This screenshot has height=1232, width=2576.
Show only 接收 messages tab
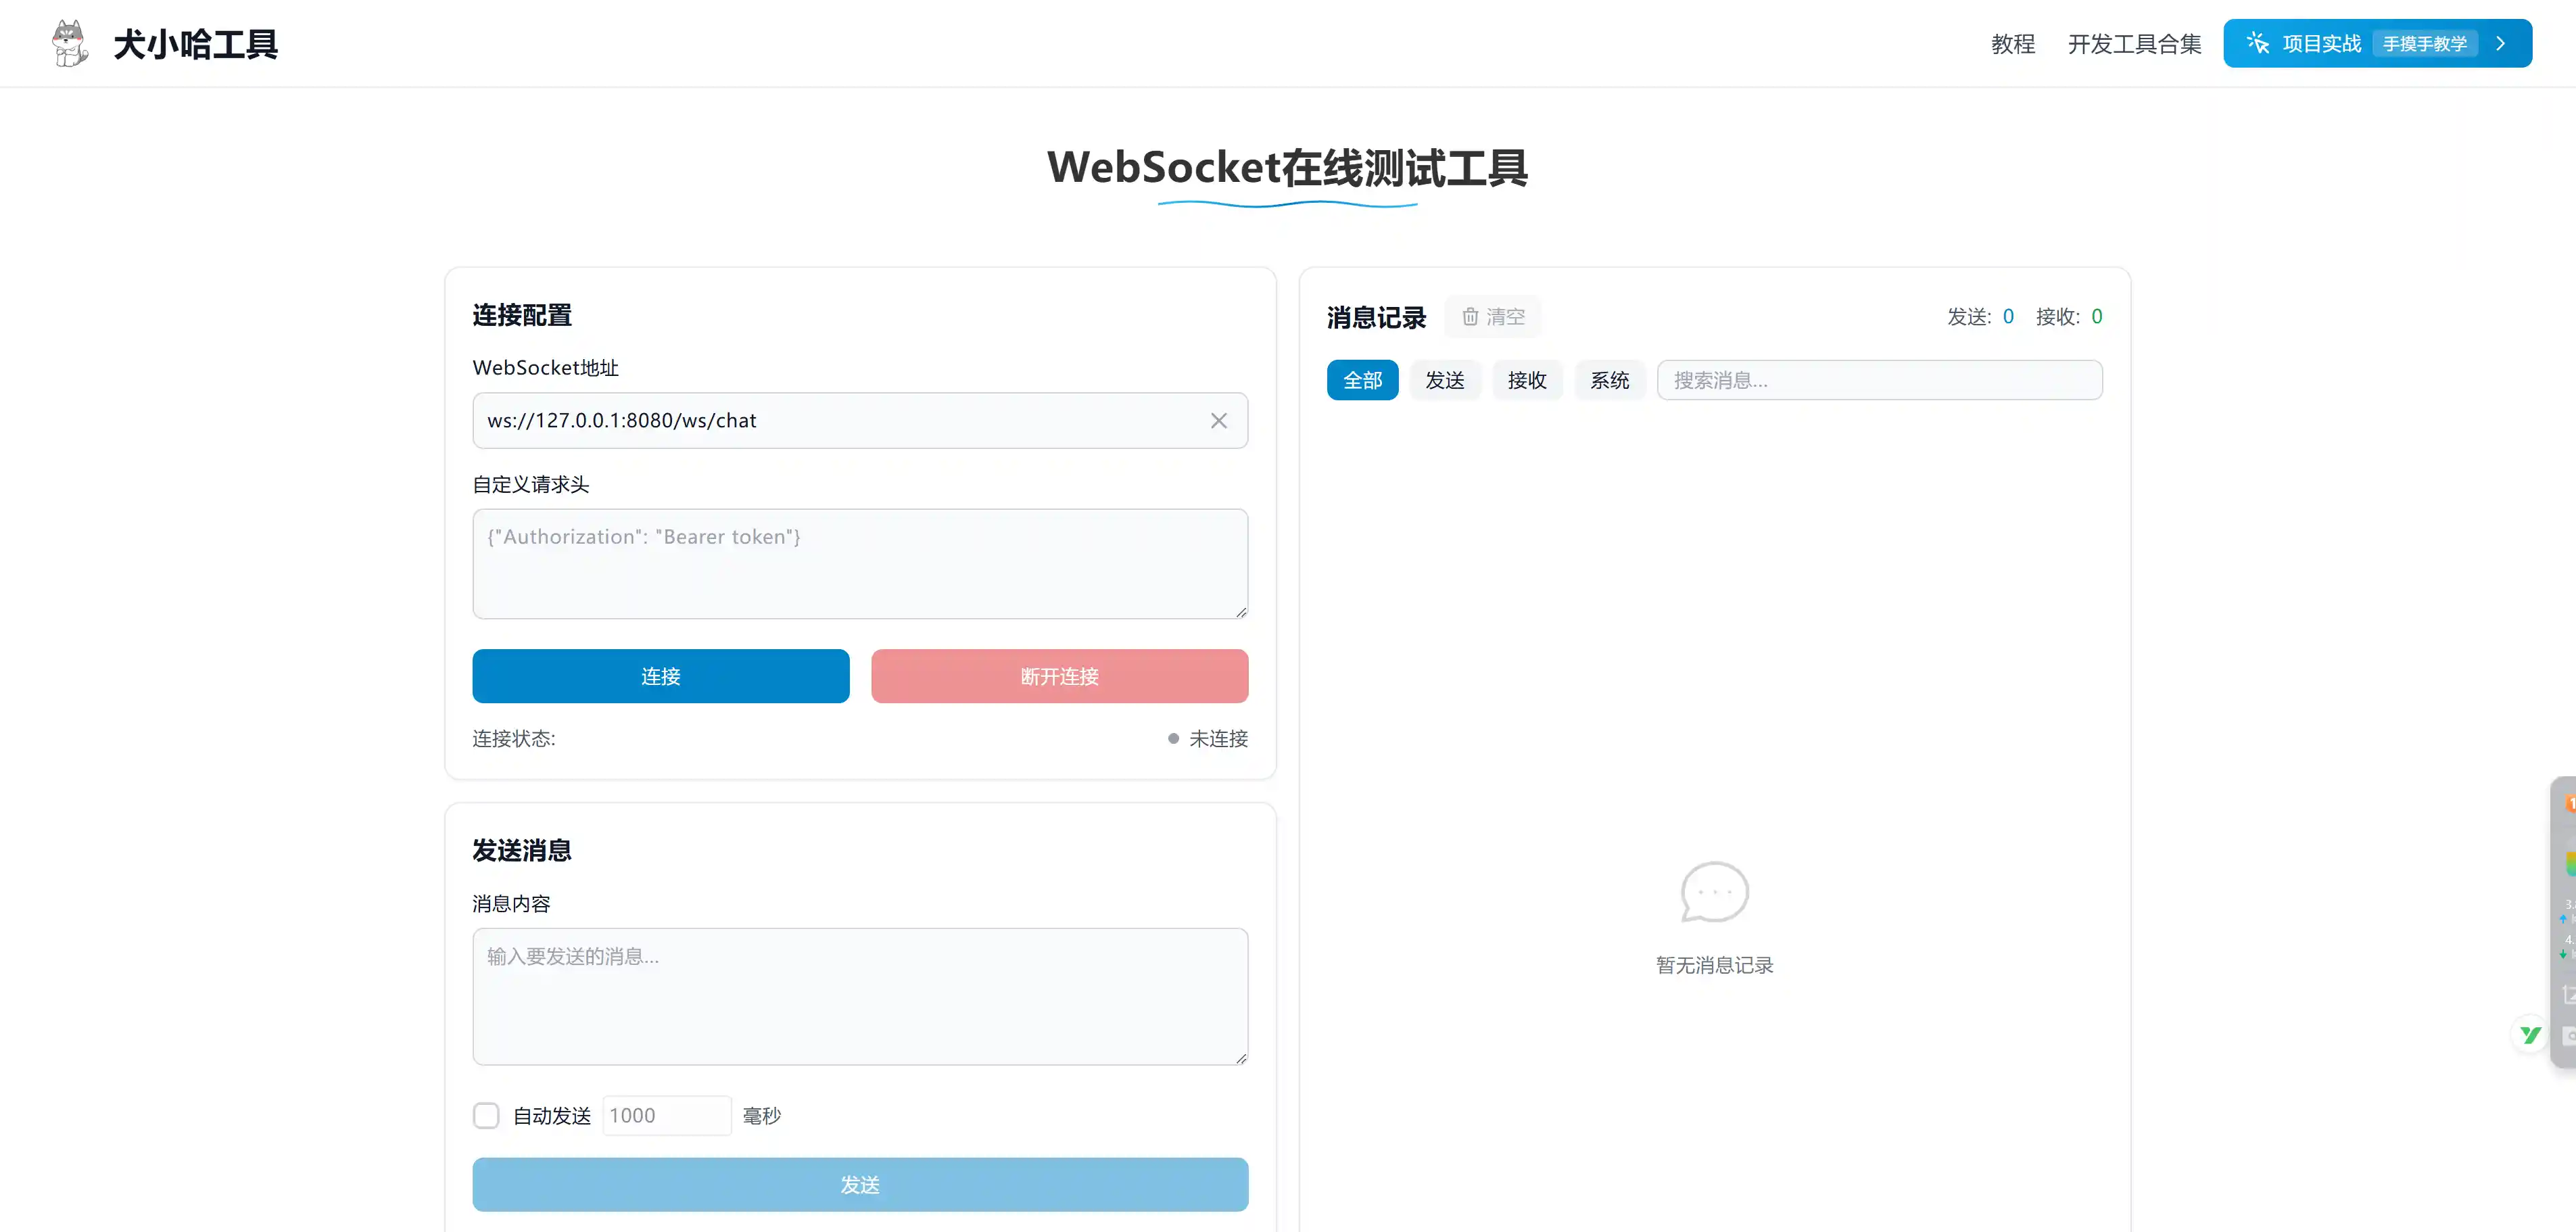coord(1527,380)
